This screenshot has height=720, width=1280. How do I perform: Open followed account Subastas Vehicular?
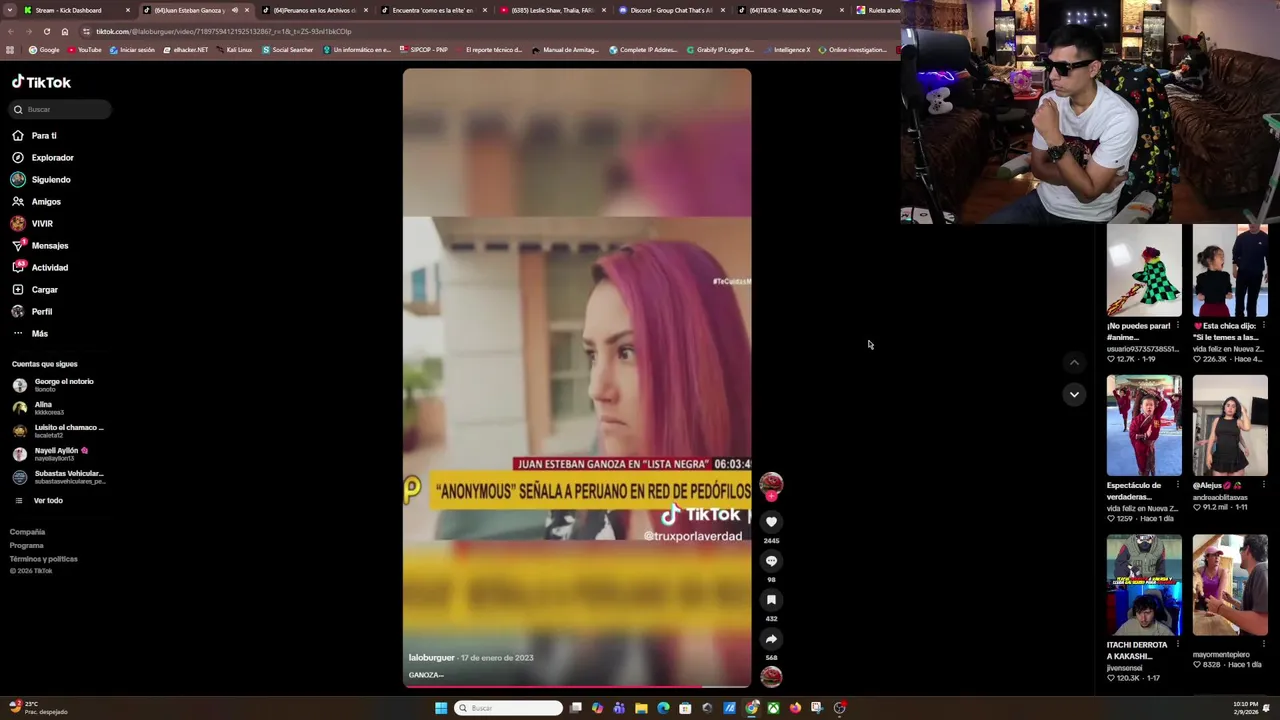[58, 477]
